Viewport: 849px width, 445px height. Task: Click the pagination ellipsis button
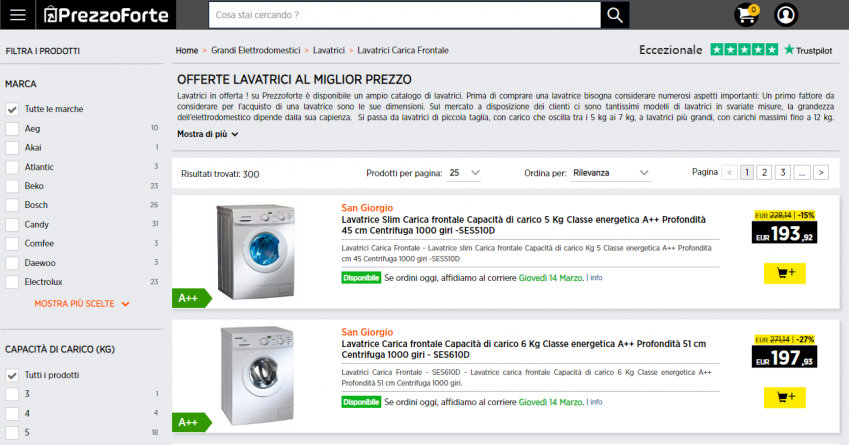802,173
